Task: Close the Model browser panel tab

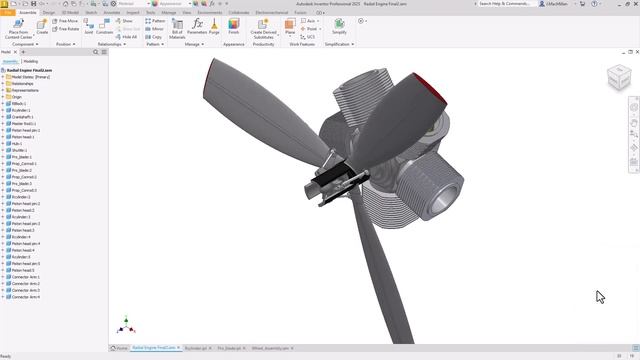Action: 15,52
